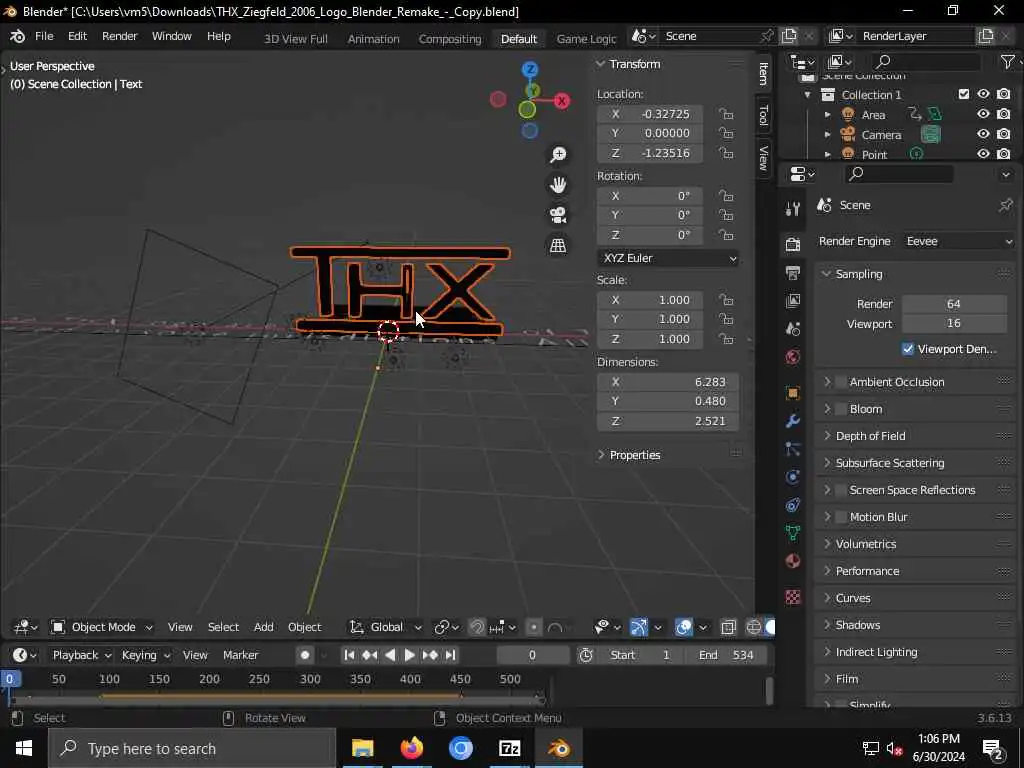This screenshot has height=768, width=1024.
Task: Open Particles properties tab
Action: pyautogui.click(x=793, y=449)
